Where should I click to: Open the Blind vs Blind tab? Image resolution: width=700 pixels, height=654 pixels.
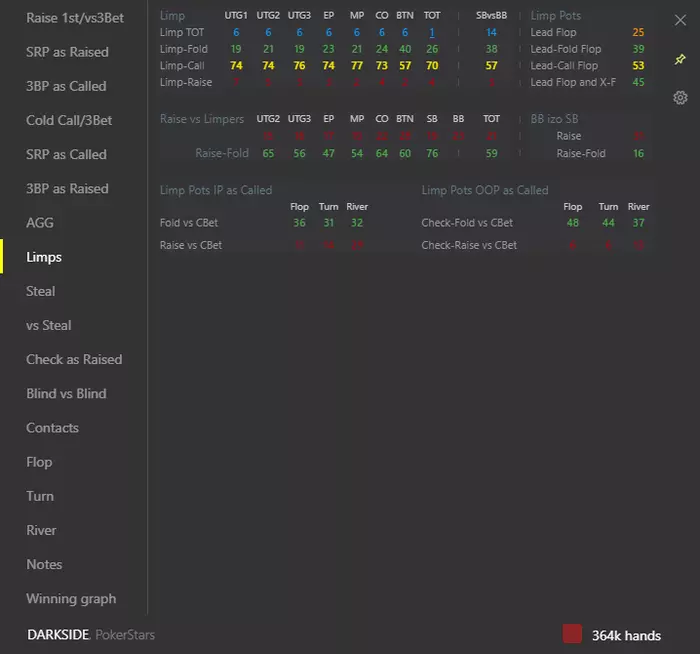67,394
